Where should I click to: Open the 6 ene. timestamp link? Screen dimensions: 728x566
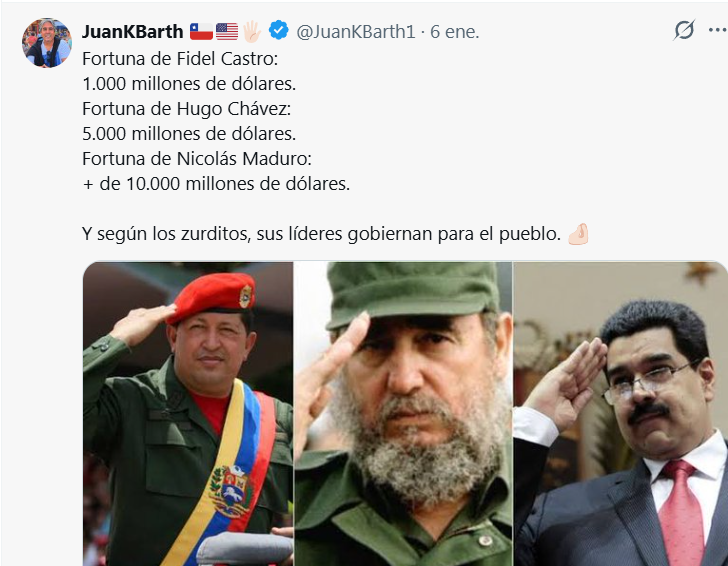[x=455, y=32]
